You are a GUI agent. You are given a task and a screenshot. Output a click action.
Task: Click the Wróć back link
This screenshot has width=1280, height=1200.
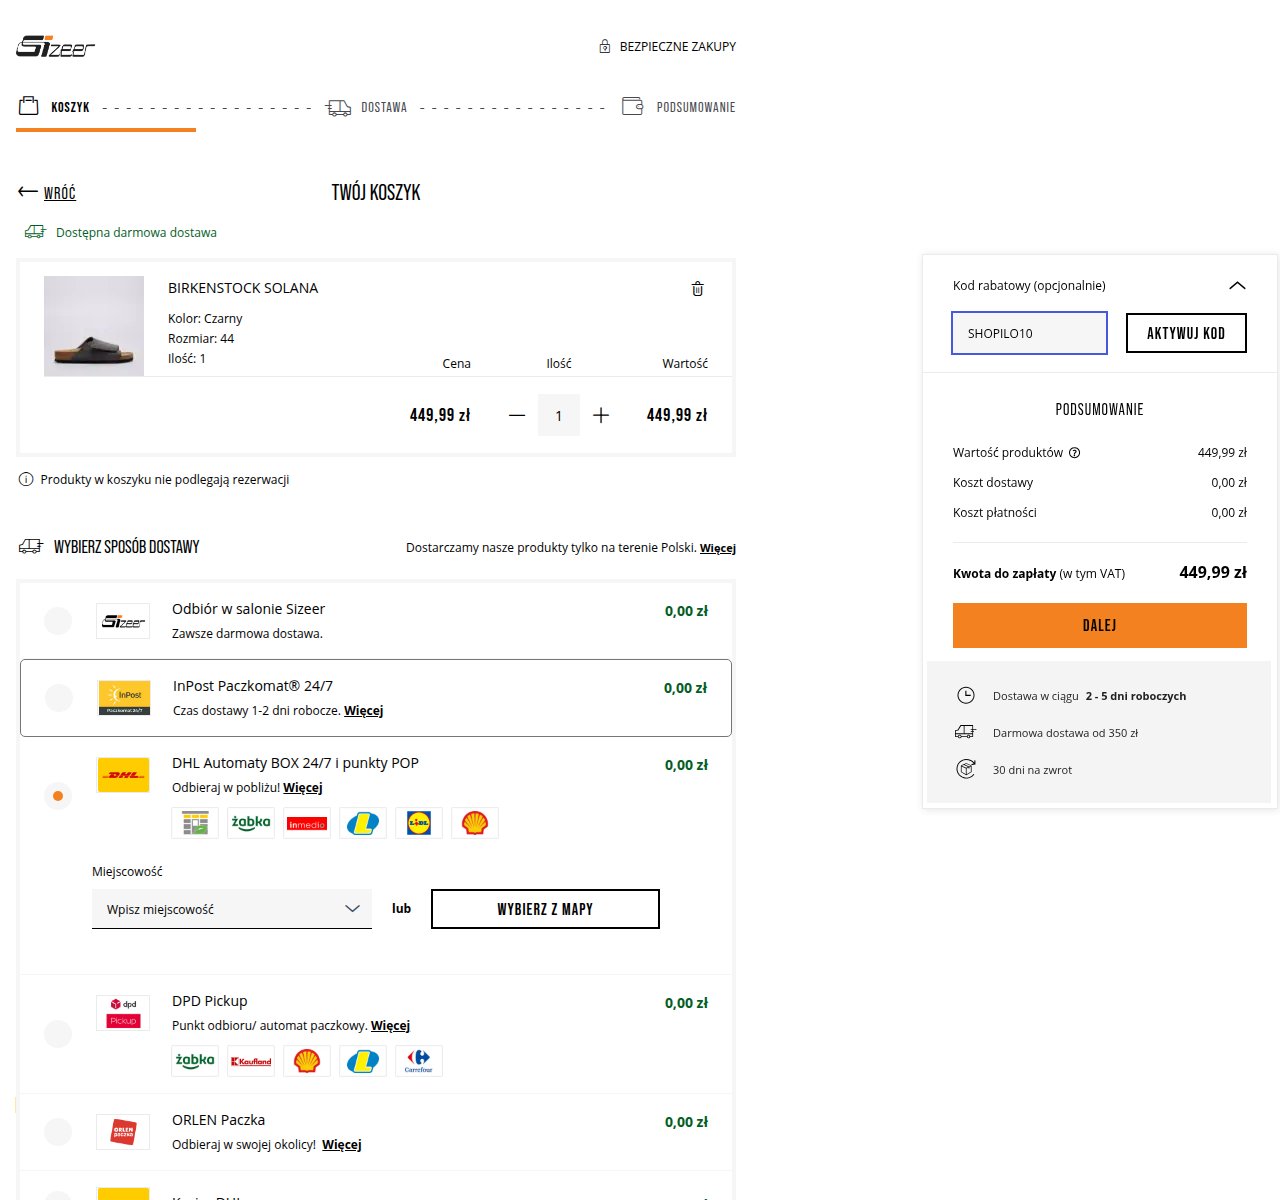(x=60, y=193)
